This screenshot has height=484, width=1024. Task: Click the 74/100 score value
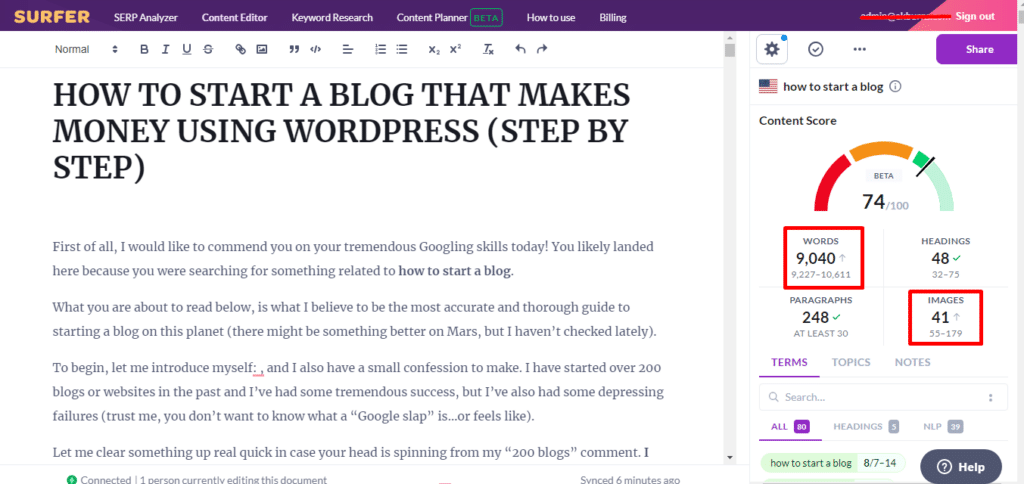(x=885, y=202)
